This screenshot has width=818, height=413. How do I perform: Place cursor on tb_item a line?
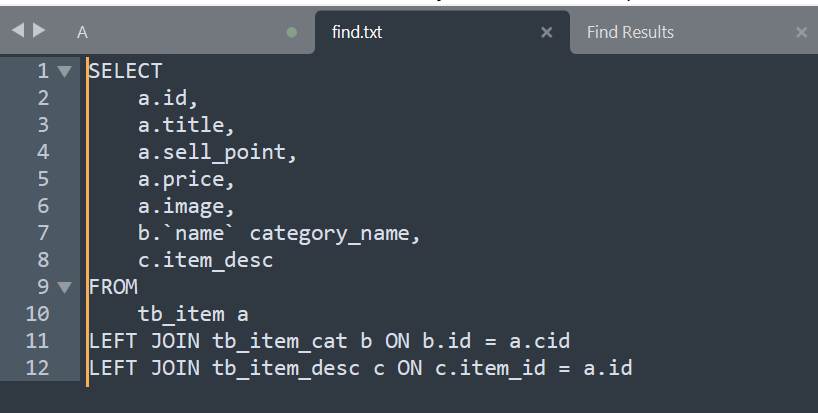pyautogui.click(x=193, y=314)
